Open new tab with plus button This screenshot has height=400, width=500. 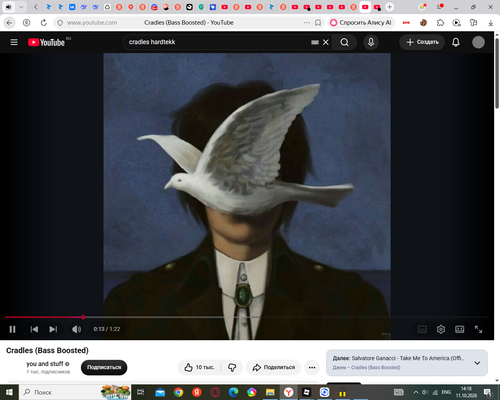pos(389,7)
